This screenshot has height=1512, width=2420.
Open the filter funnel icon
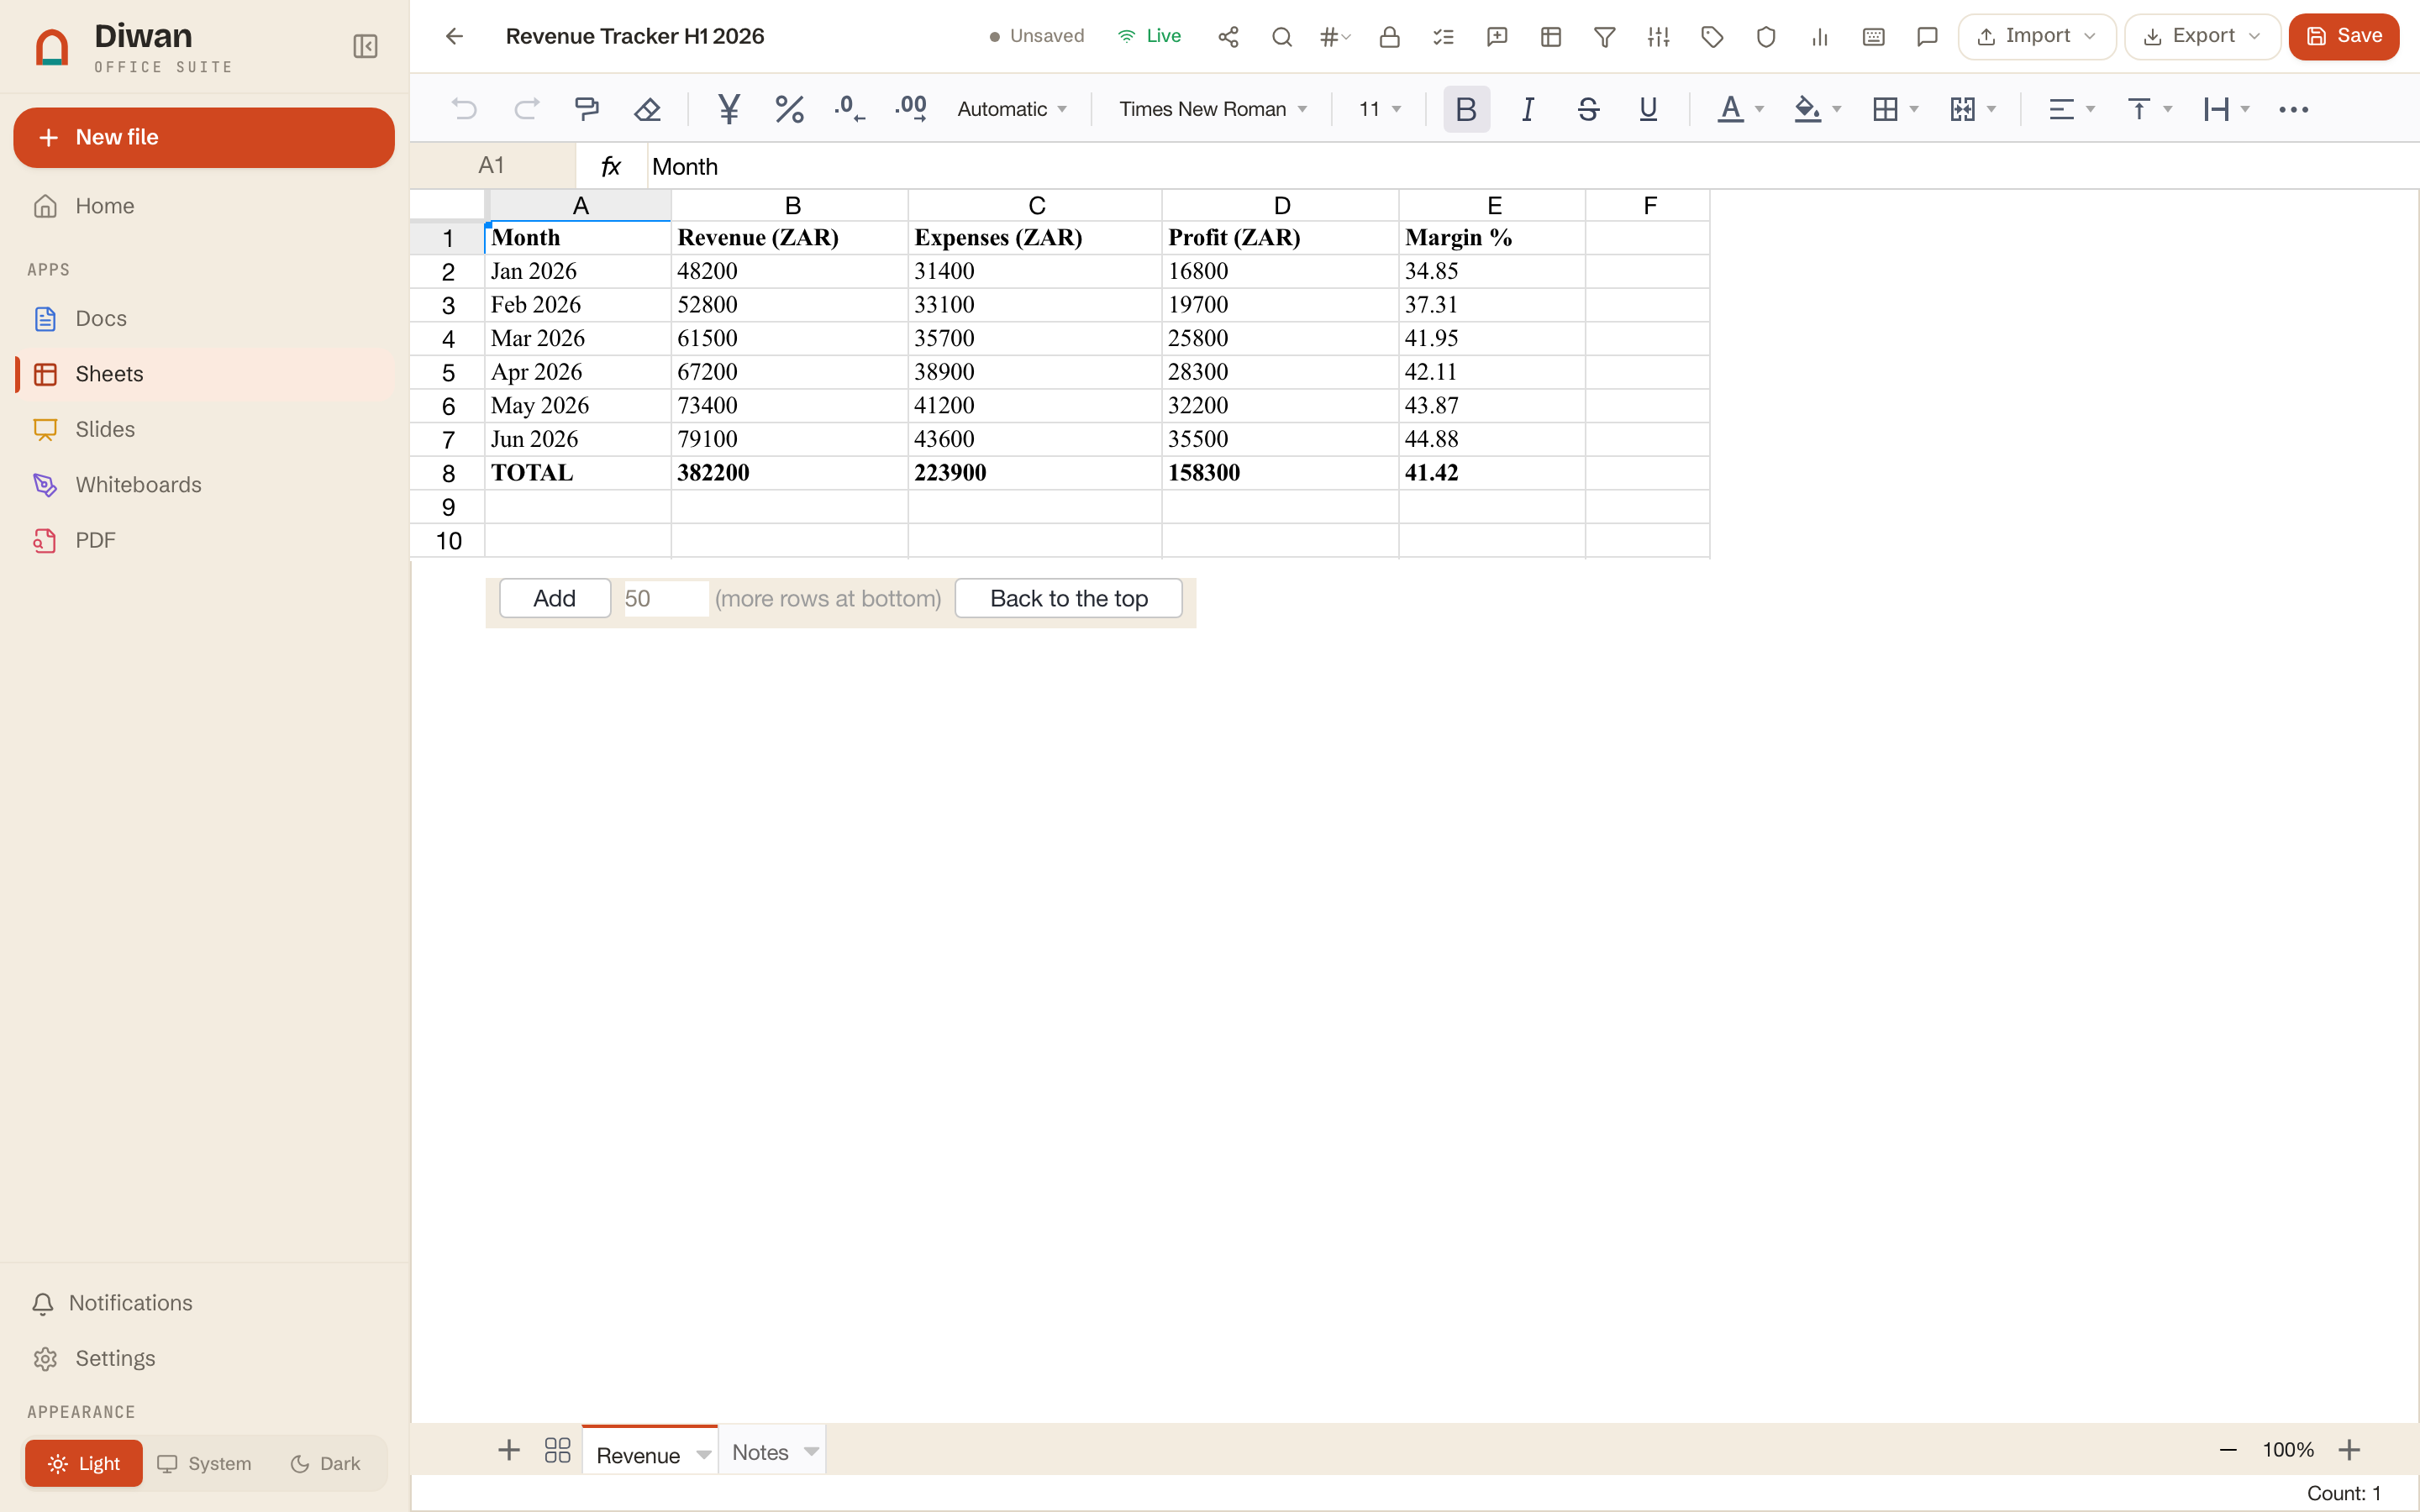pyautogui.click(x=1605, y=37)
